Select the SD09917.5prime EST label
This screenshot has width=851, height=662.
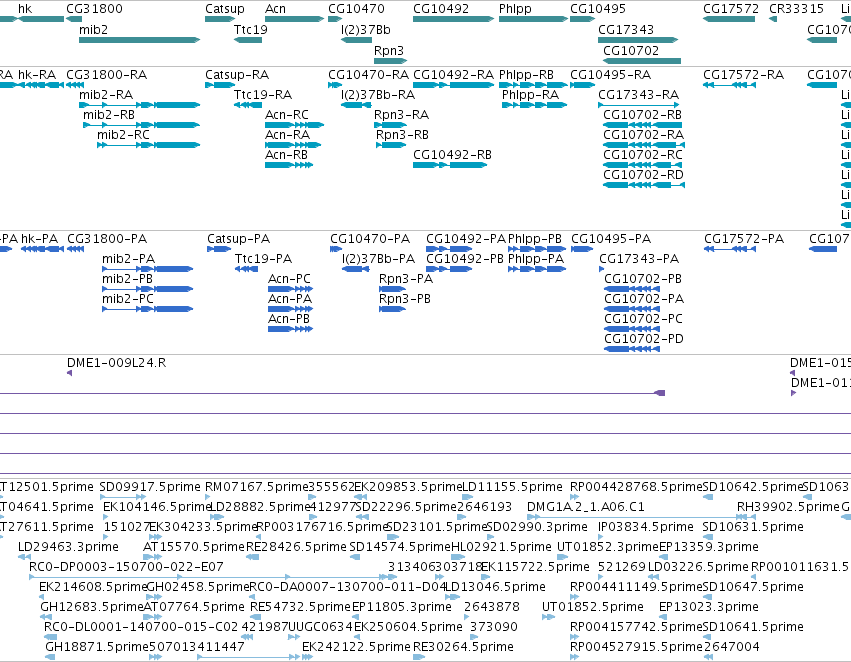click(x=150, y=487)
